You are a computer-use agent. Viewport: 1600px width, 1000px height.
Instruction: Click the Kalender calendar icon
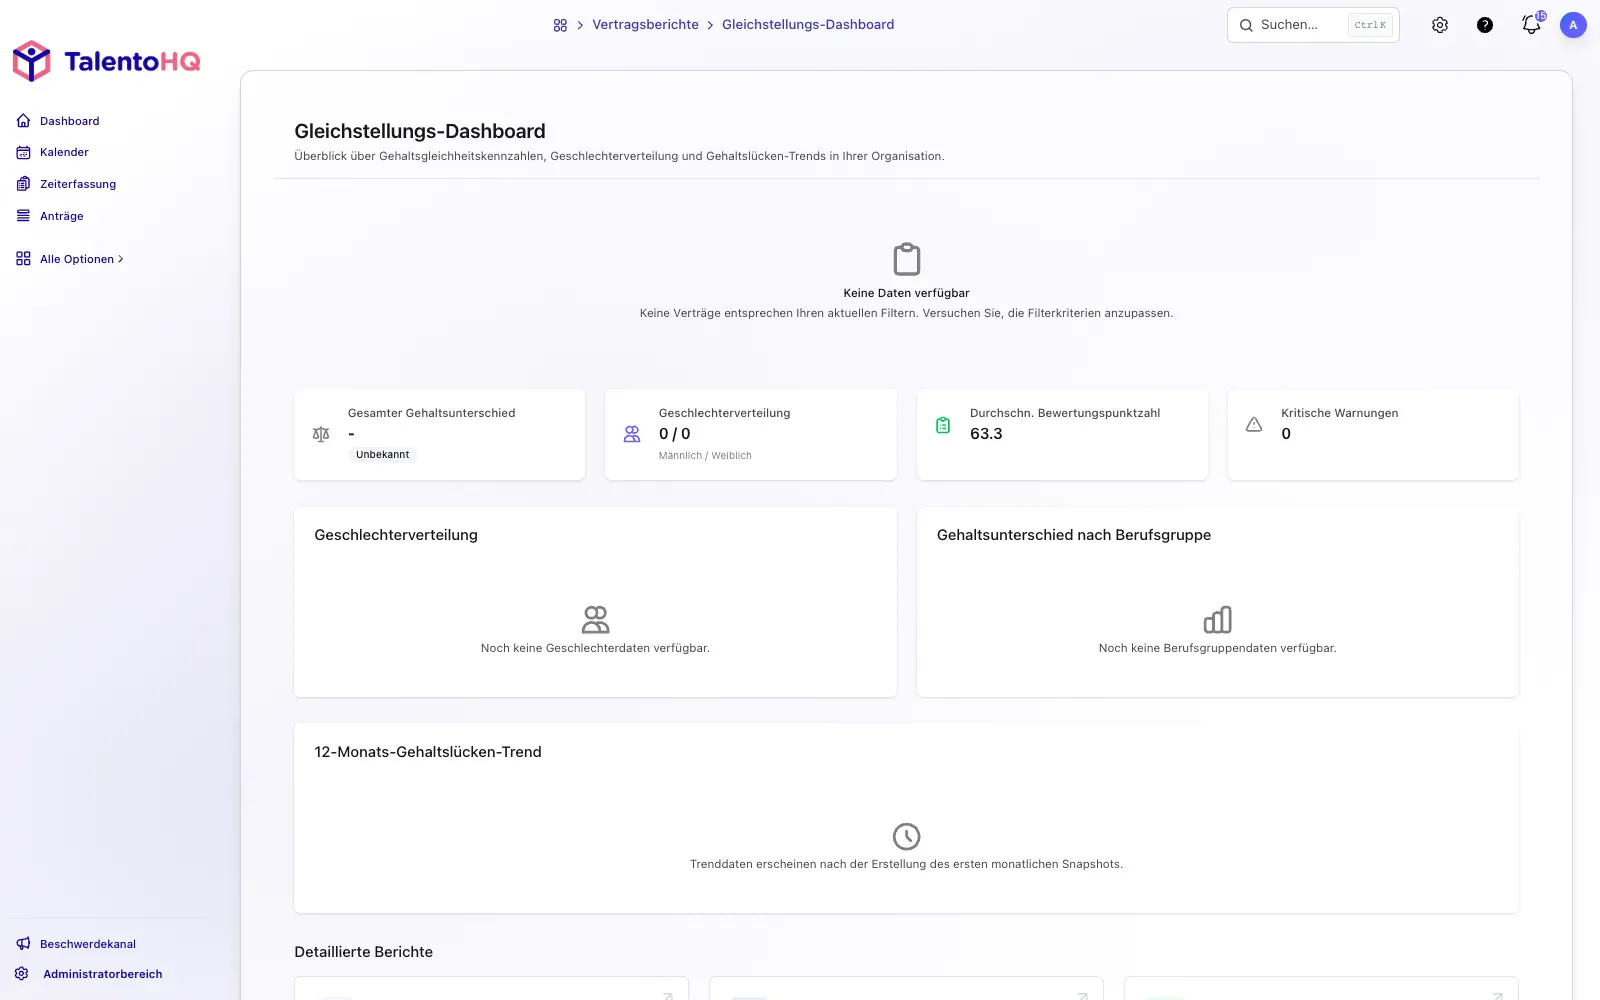pos(23,152)
